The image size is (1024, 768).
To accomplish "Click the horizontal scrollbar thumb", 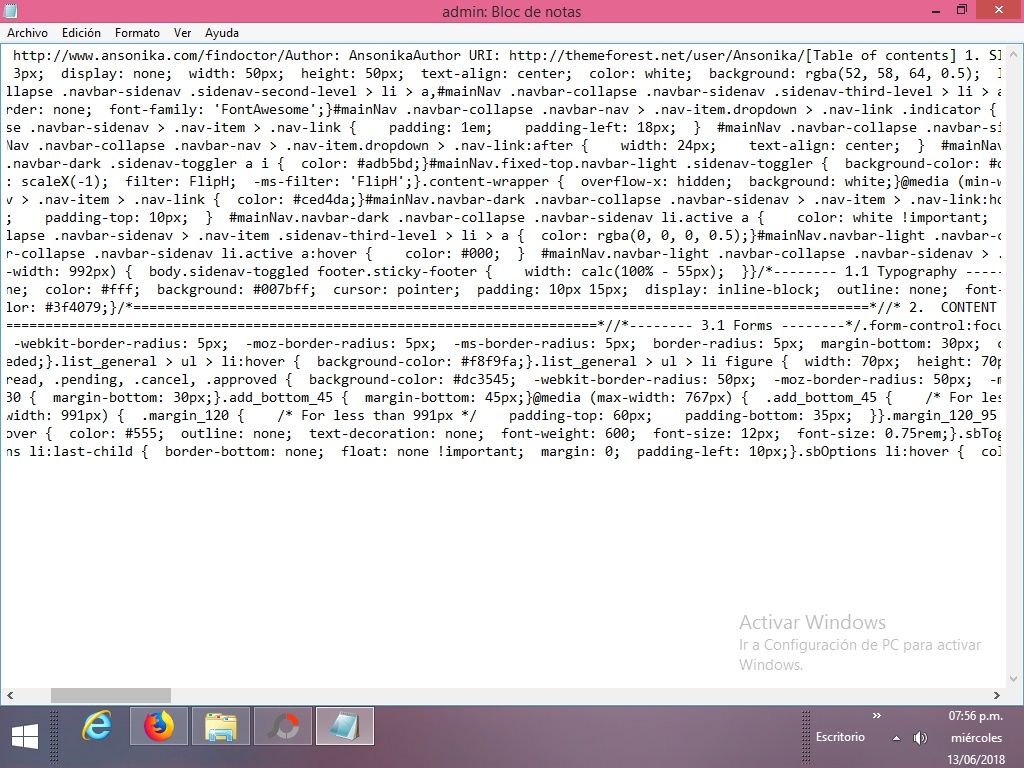I will click(x=110, y=696).
